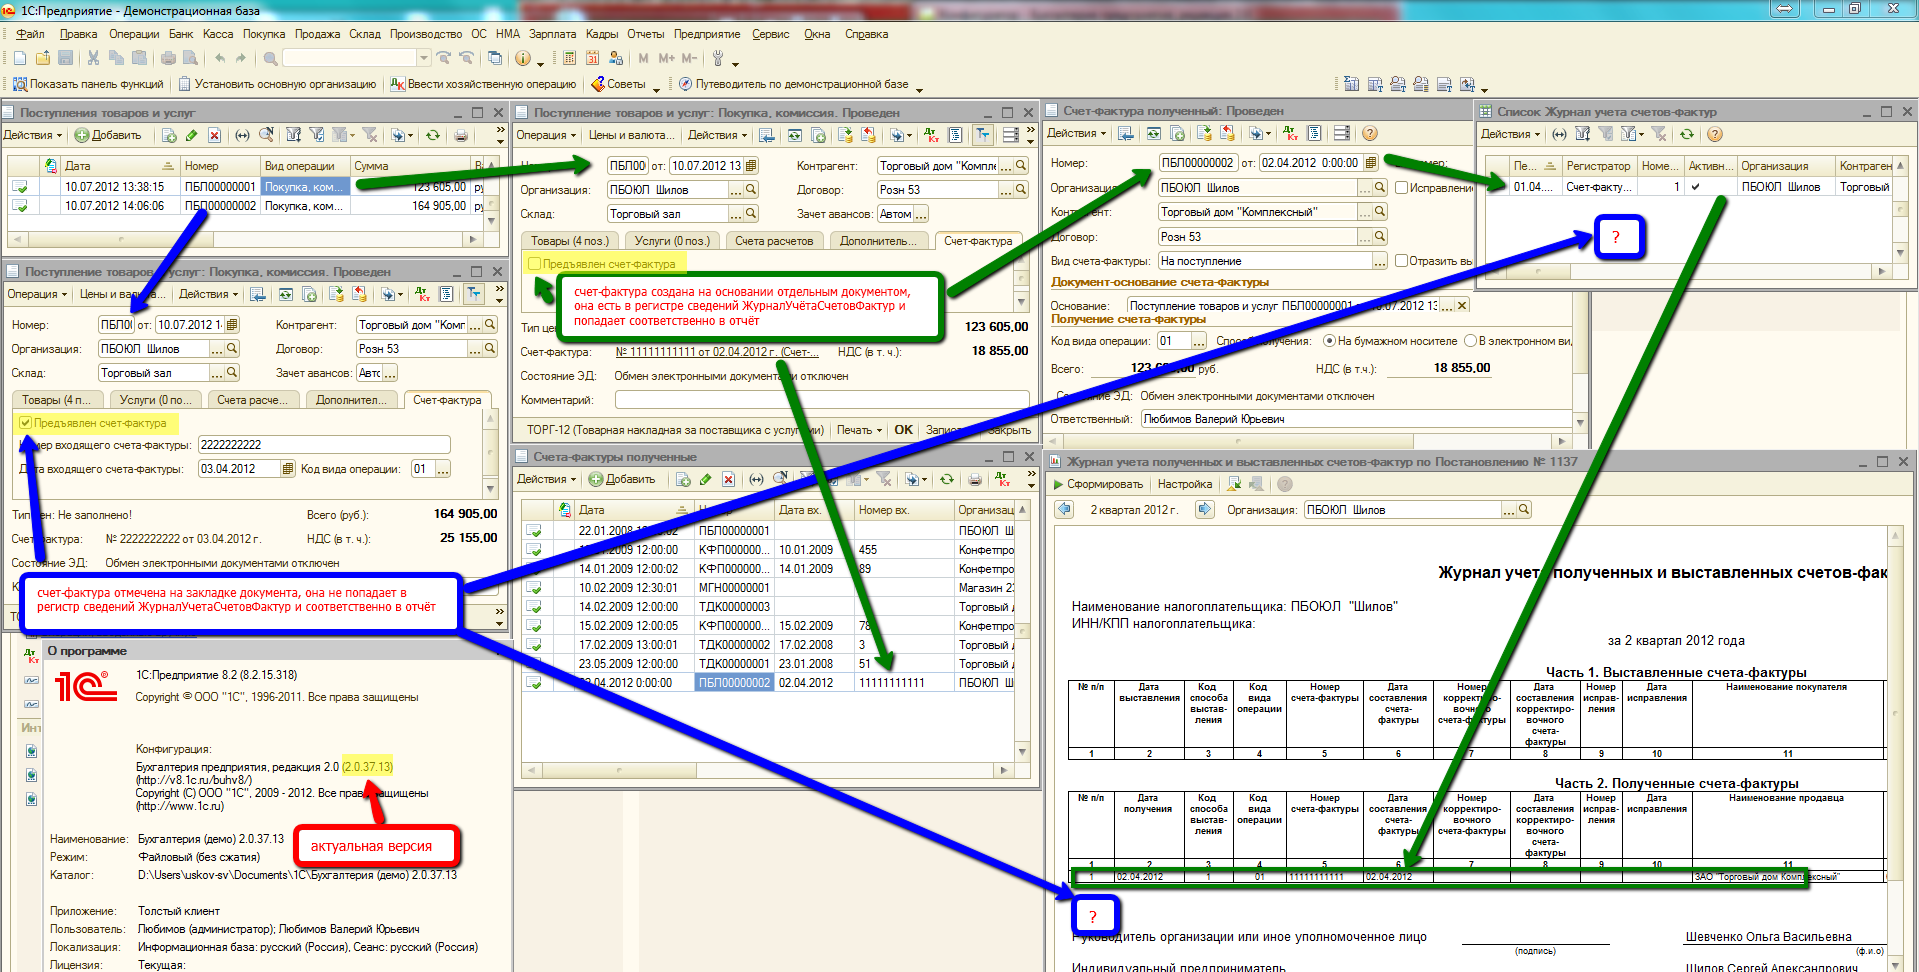Open the Покупка menu
The image size is (1919, 972).
pyautogui.click(x=264, y=34)
